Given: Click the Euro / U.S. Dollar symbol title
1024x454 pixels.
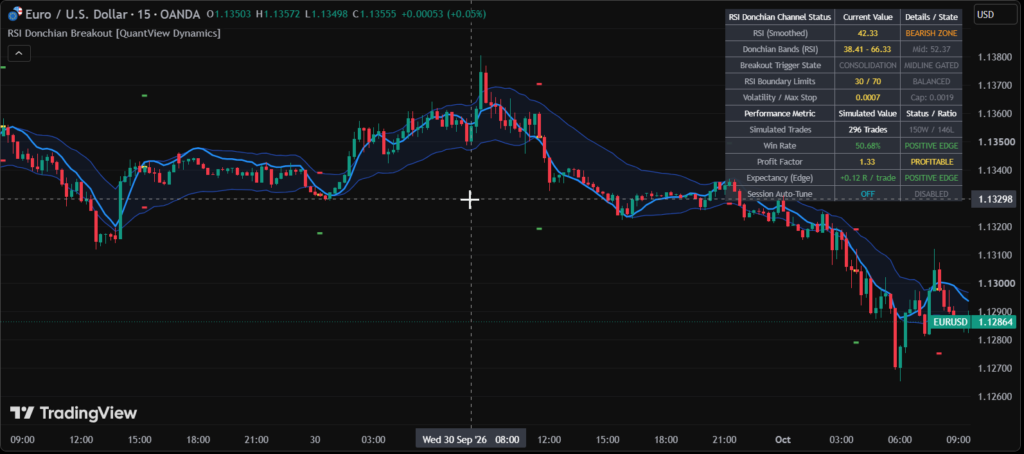Looking at the screenshot, I should (112, 14).
